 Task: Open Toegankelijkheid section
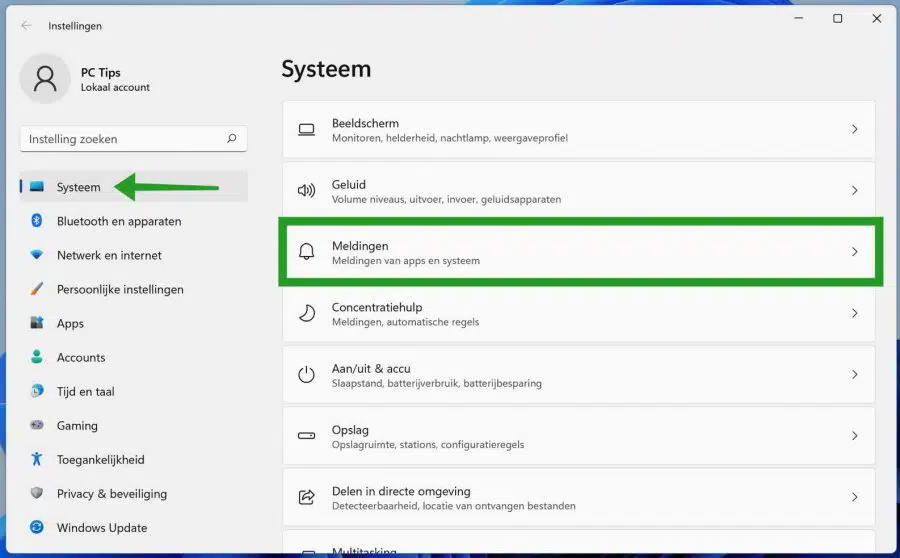(134, 459)
